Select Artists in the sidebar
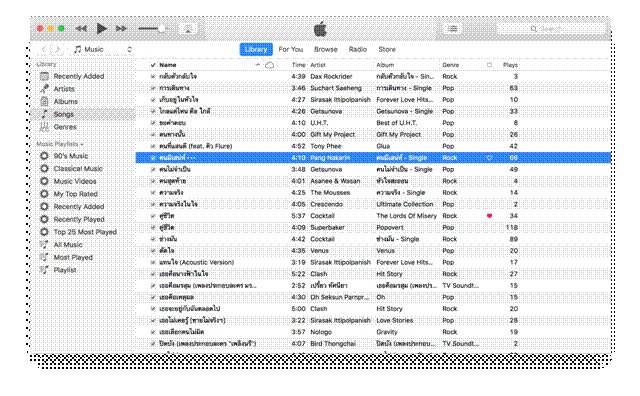 tap(64, 89)
